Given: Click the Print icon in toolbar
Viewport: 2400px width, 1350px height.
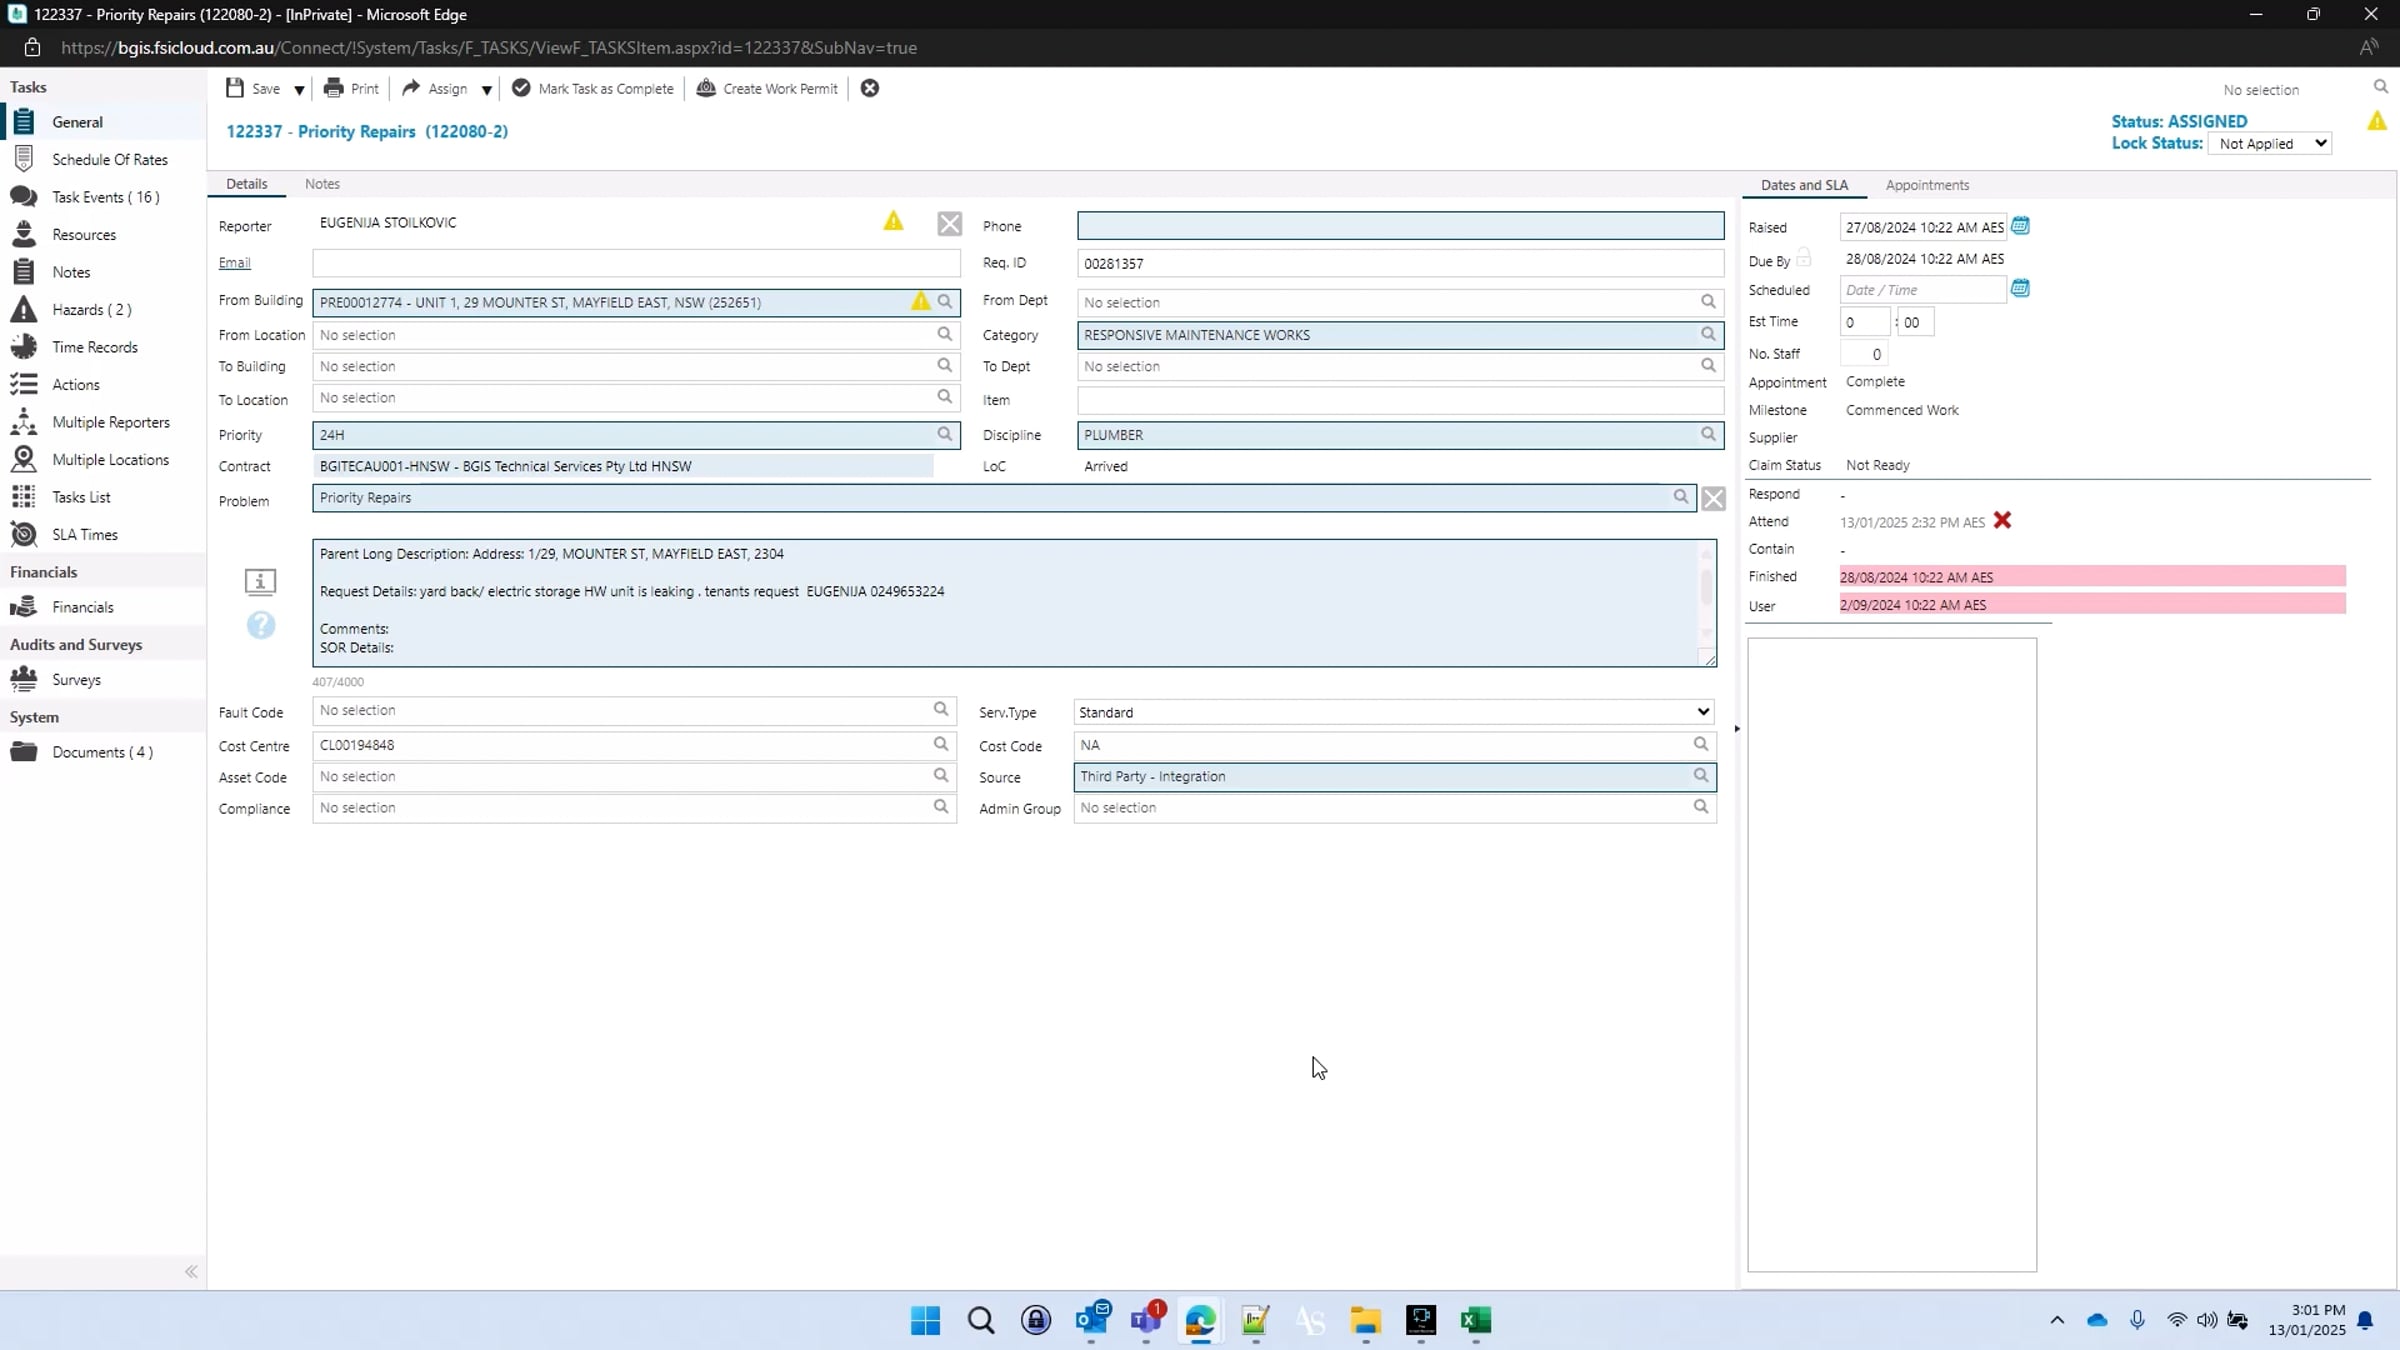Looking at the screenshot, I should pos(334,88).
